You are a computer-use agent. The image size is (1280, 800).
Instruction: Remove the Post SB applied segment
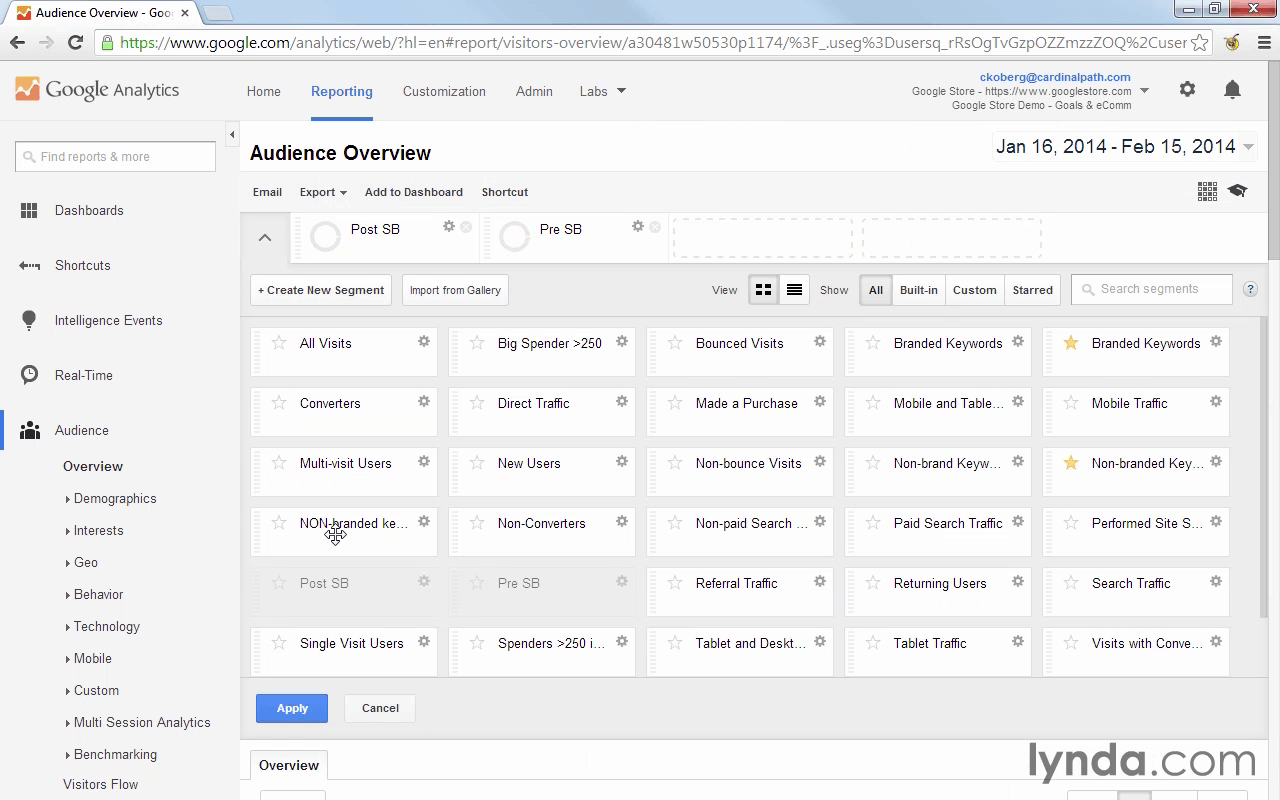466,227
